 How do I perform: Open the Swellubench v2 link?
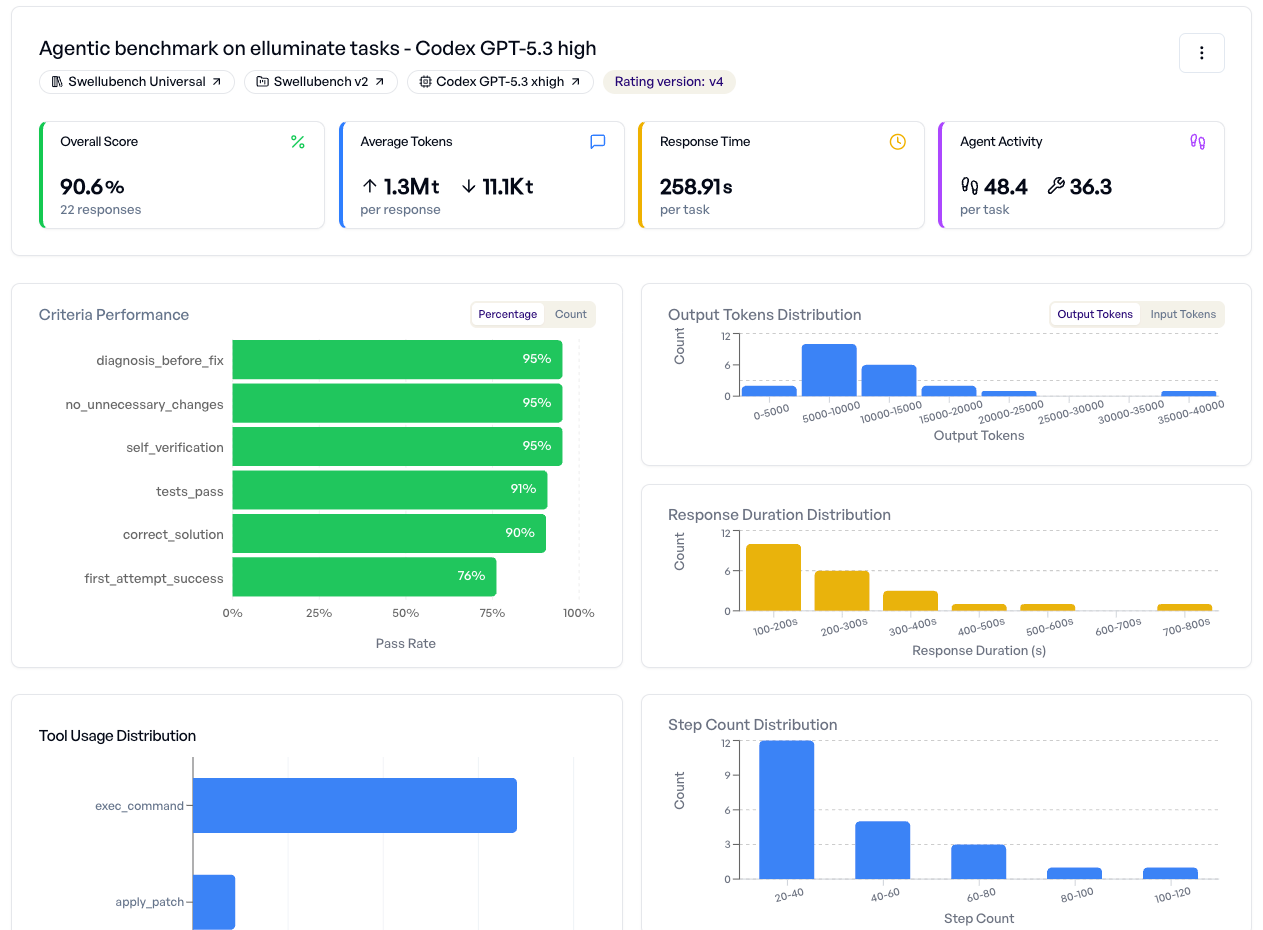(x=320, y=82)
